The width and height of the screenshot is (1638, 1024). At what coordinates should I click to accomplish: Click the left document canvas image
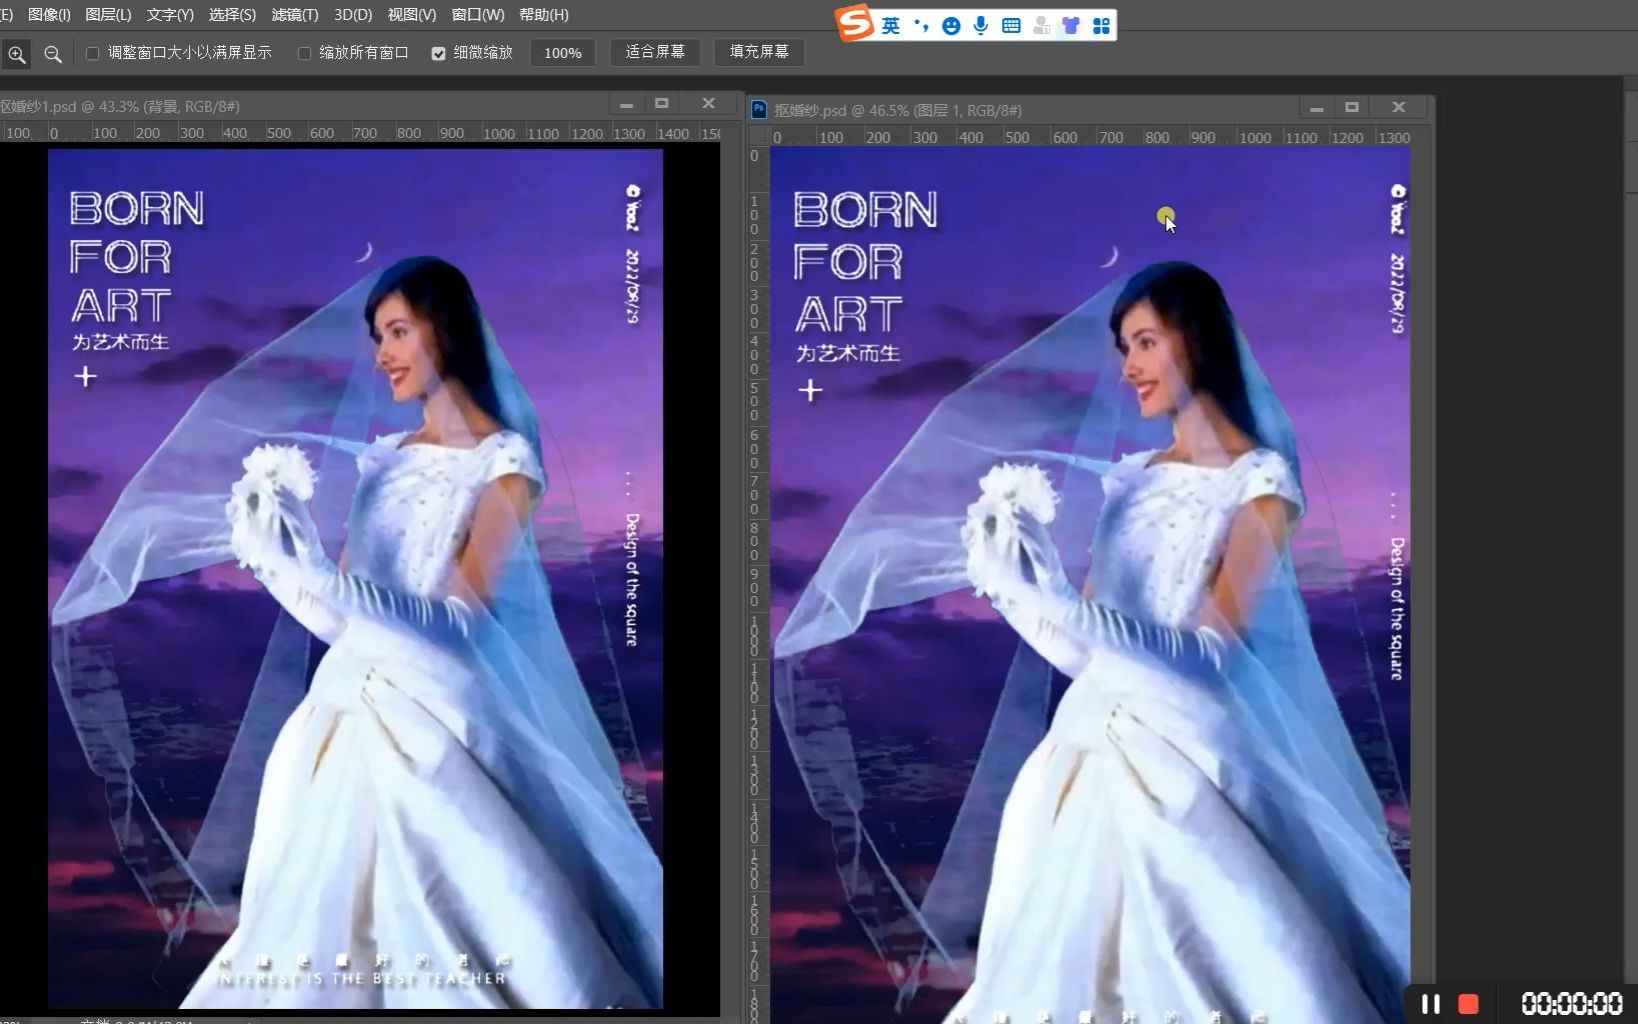tap(355, 579)
